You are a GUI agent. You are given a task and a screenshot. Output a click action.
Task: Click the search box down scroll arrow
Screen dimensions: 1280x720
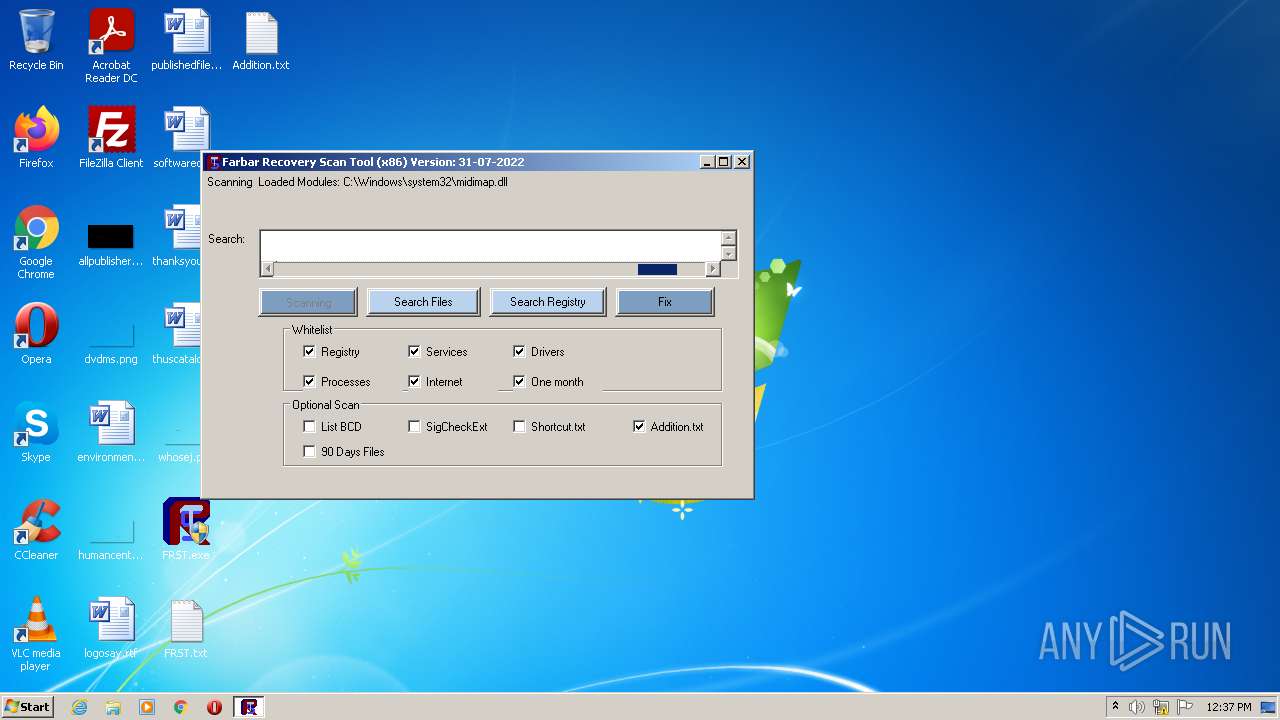pyautogui.click(x=729, y=254)
